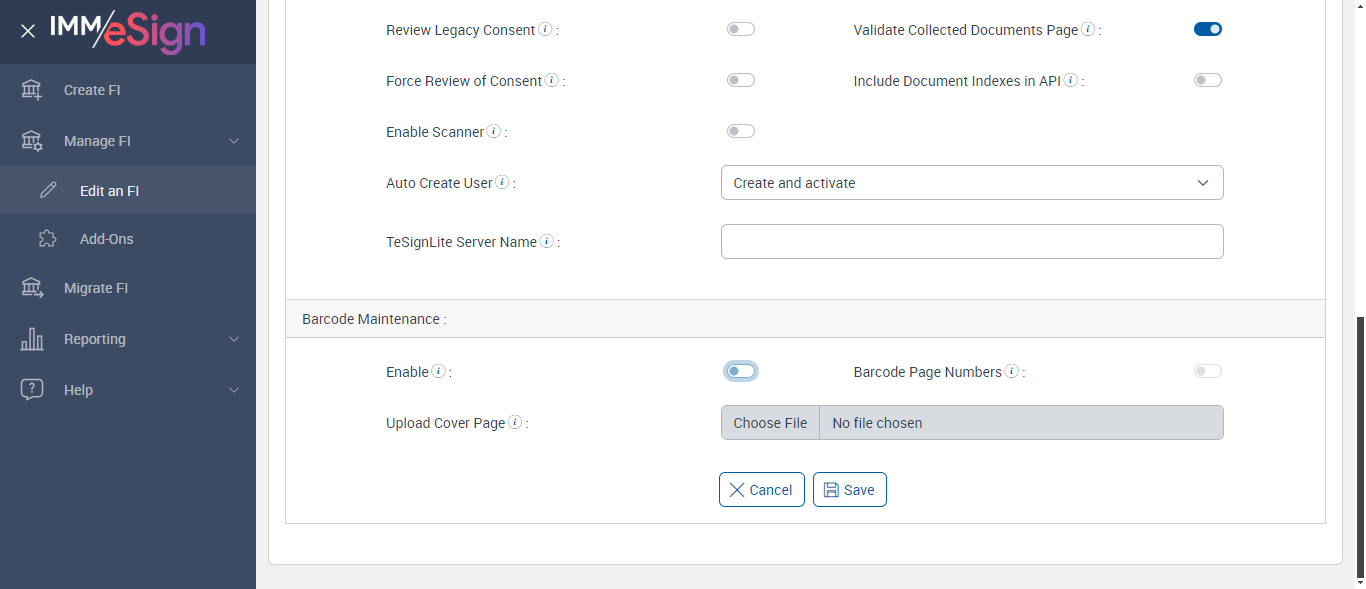Open the Auto Create User dropdown
The width and height of the screenshot is (1366, 589).
[x=971, y=183]
